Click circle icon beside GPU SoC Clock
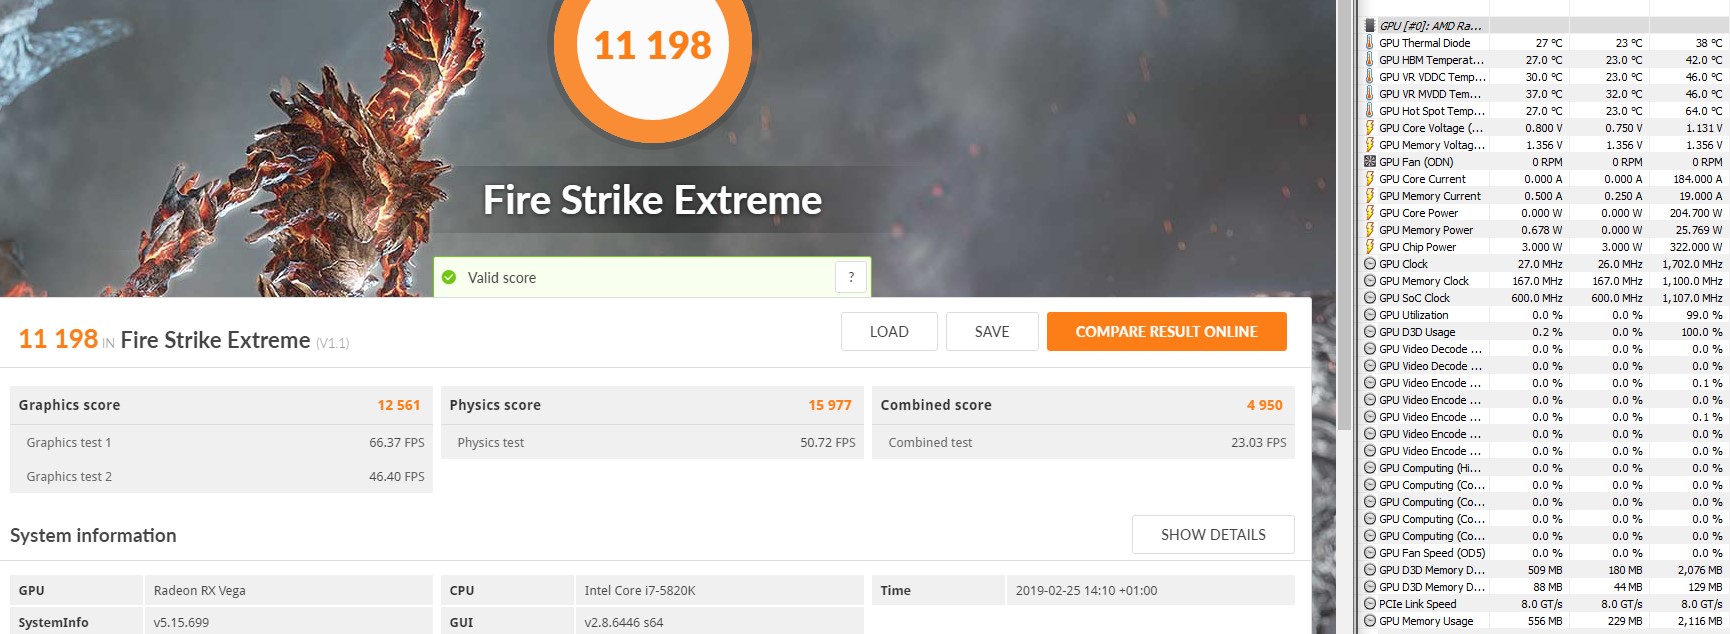 pyautogui.click(x=1370, y=298)
